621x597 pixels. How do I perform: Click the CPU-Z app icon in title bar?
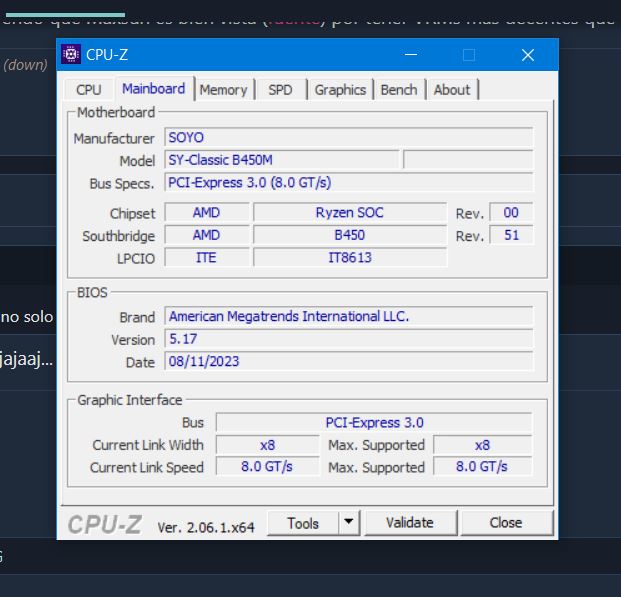coord(71,55)
